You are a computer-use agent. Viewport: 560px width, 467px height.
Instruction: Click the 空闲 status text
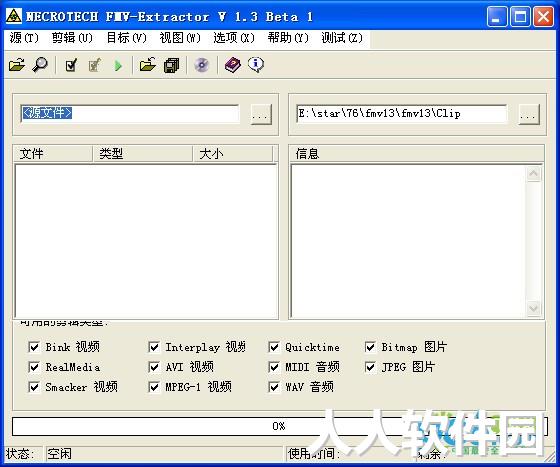pyautogui.click(x=60, y=454)
